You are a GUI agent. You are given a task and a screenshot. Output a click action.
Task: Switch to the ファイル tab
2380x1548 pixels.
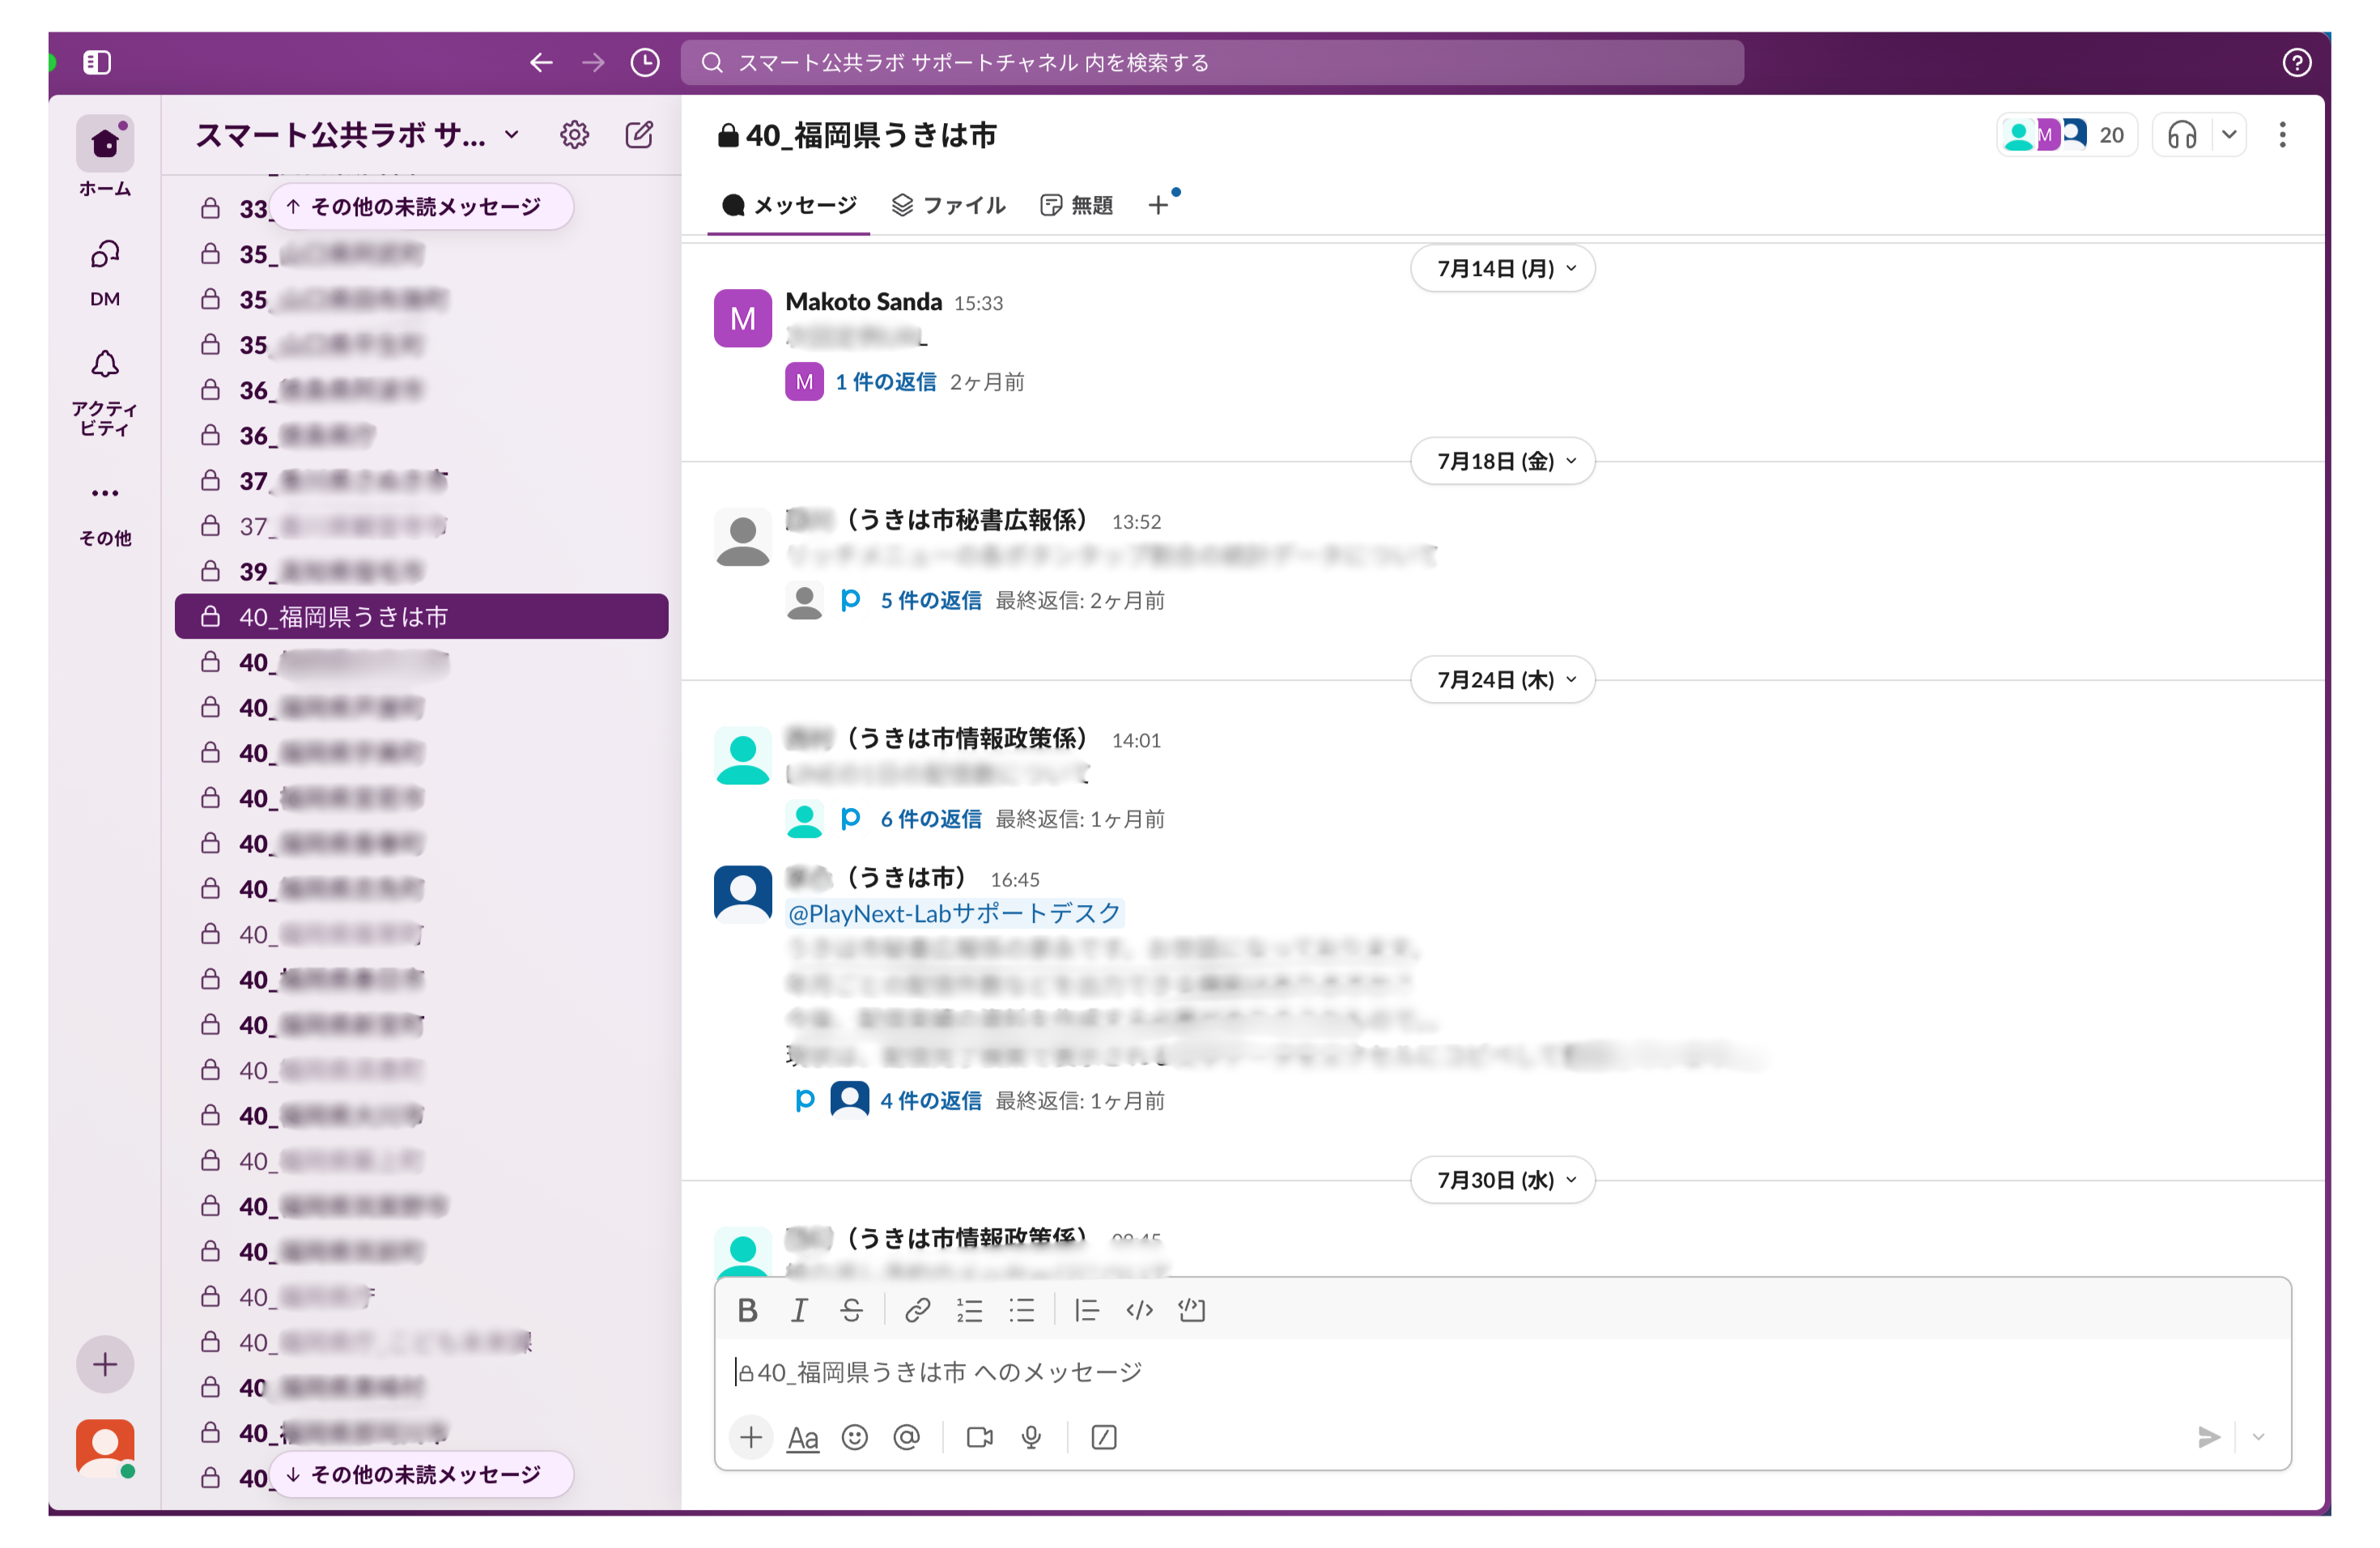(x=948, y=205)
